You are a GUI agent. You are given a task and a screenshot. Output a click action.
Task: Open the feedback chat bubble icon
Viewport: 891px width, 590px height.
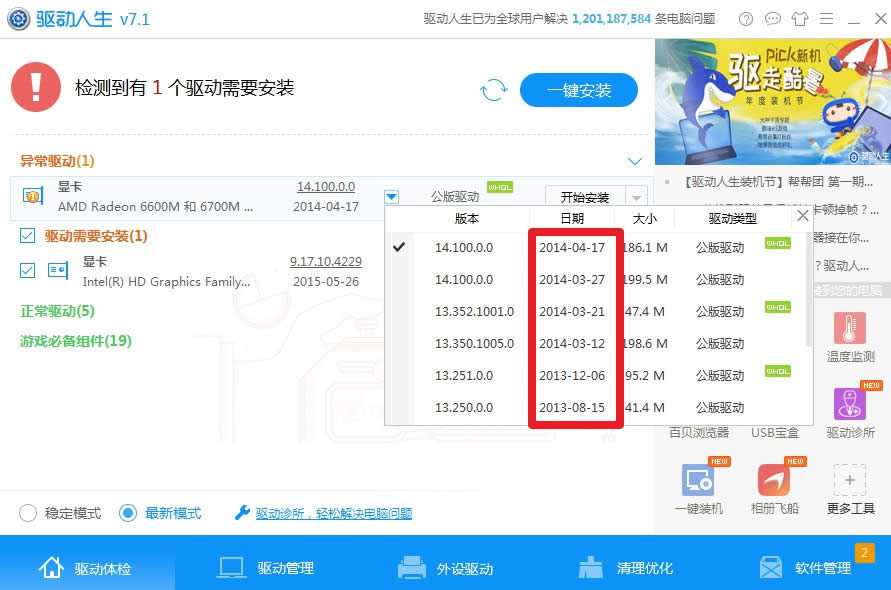[772, 19]
